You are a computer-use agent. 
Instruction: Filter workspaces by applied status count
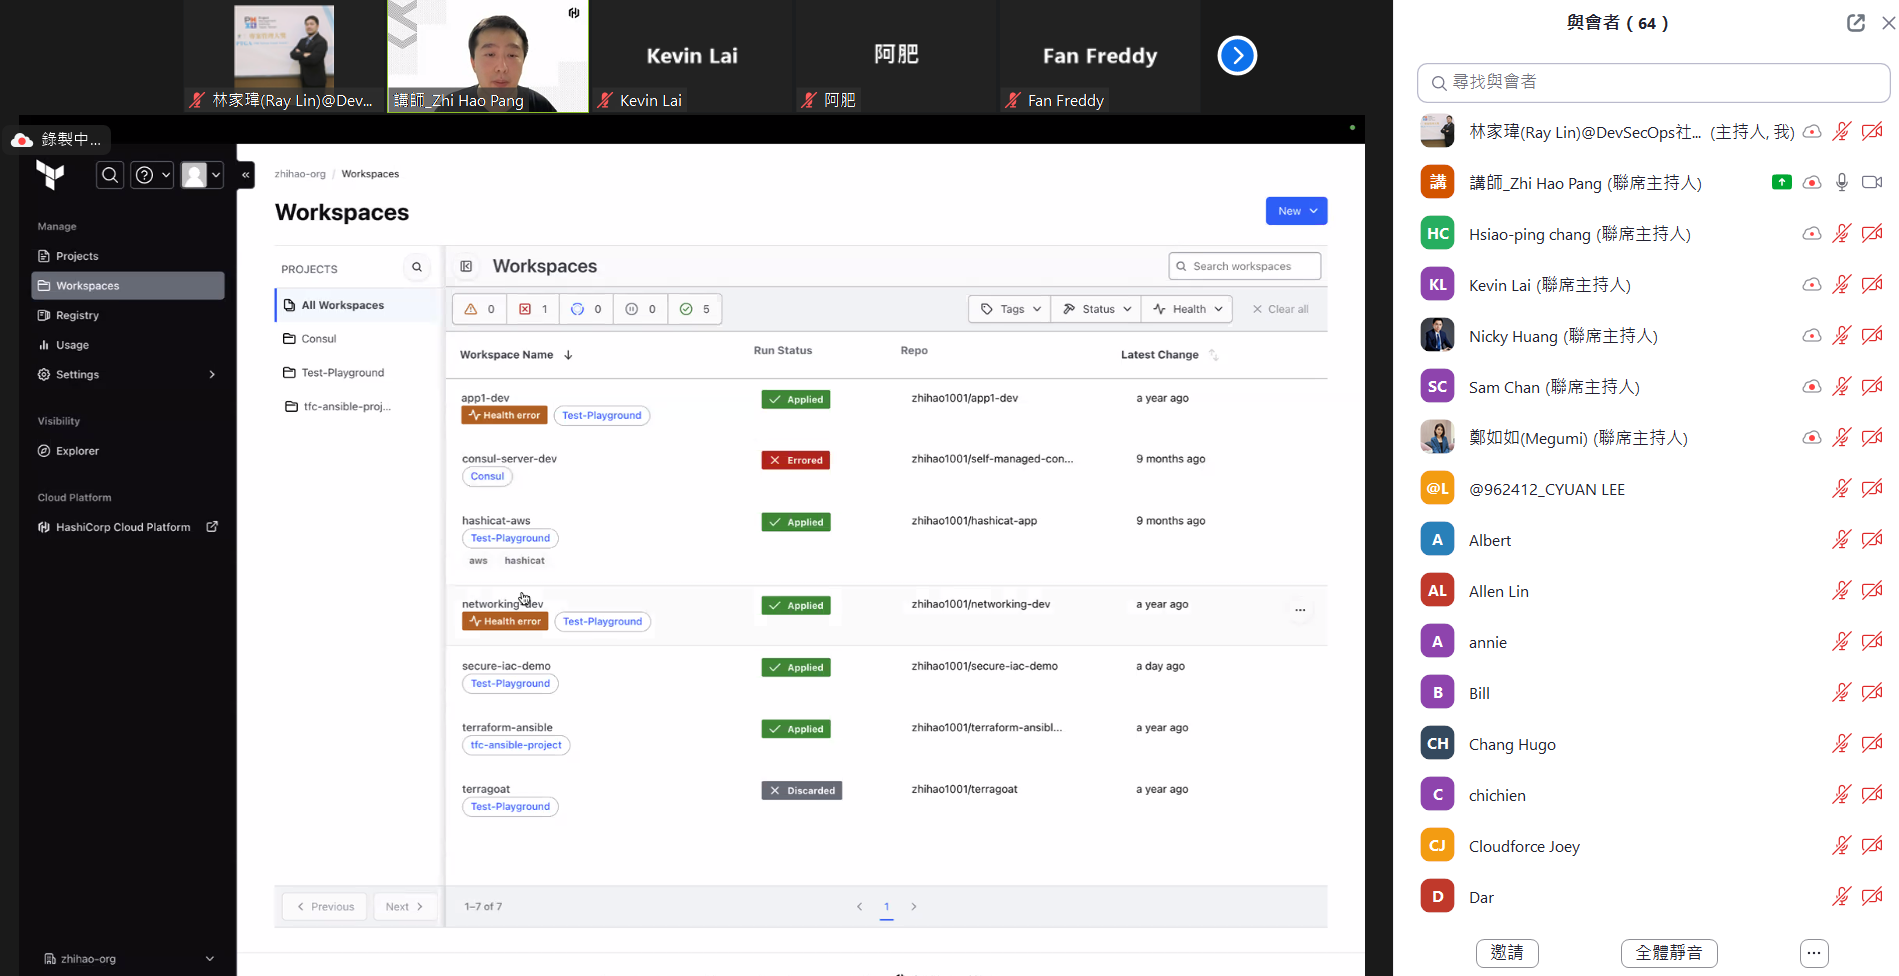pyautogui.click(x=695, y=309)
